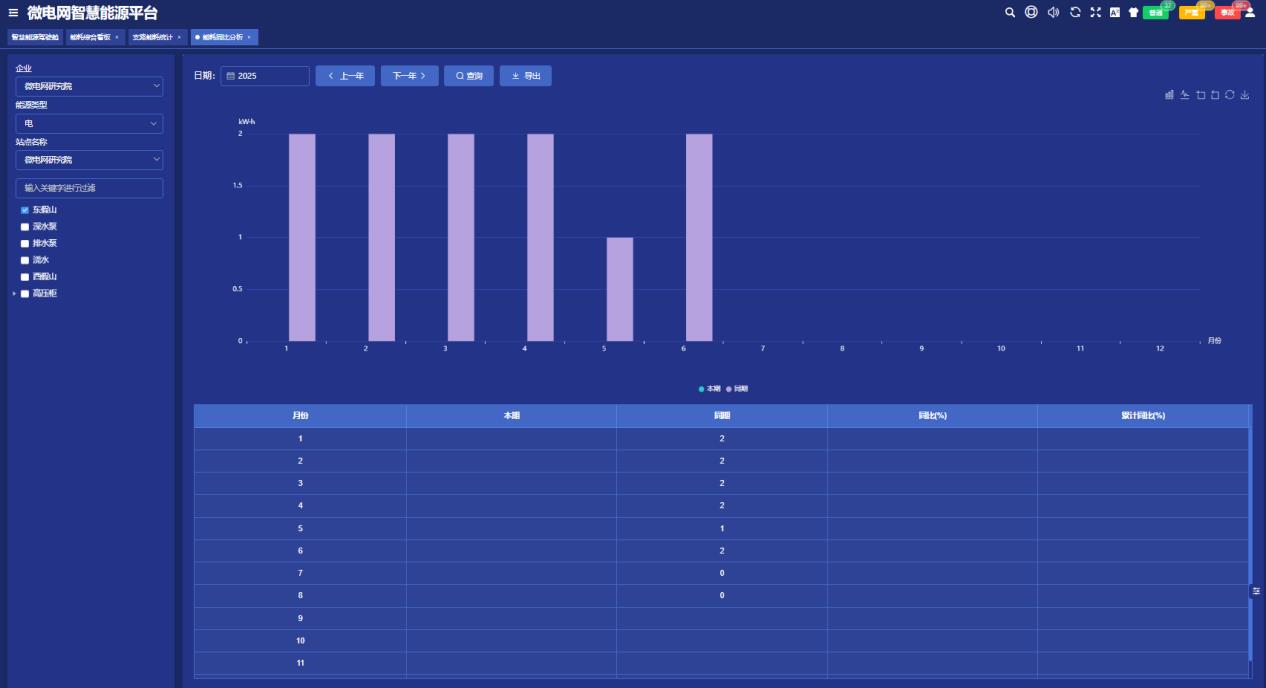Expand the 高压柜 tree node arrow
The width and height of the screenshot is (1266, 688).
(x=14, y=293)
